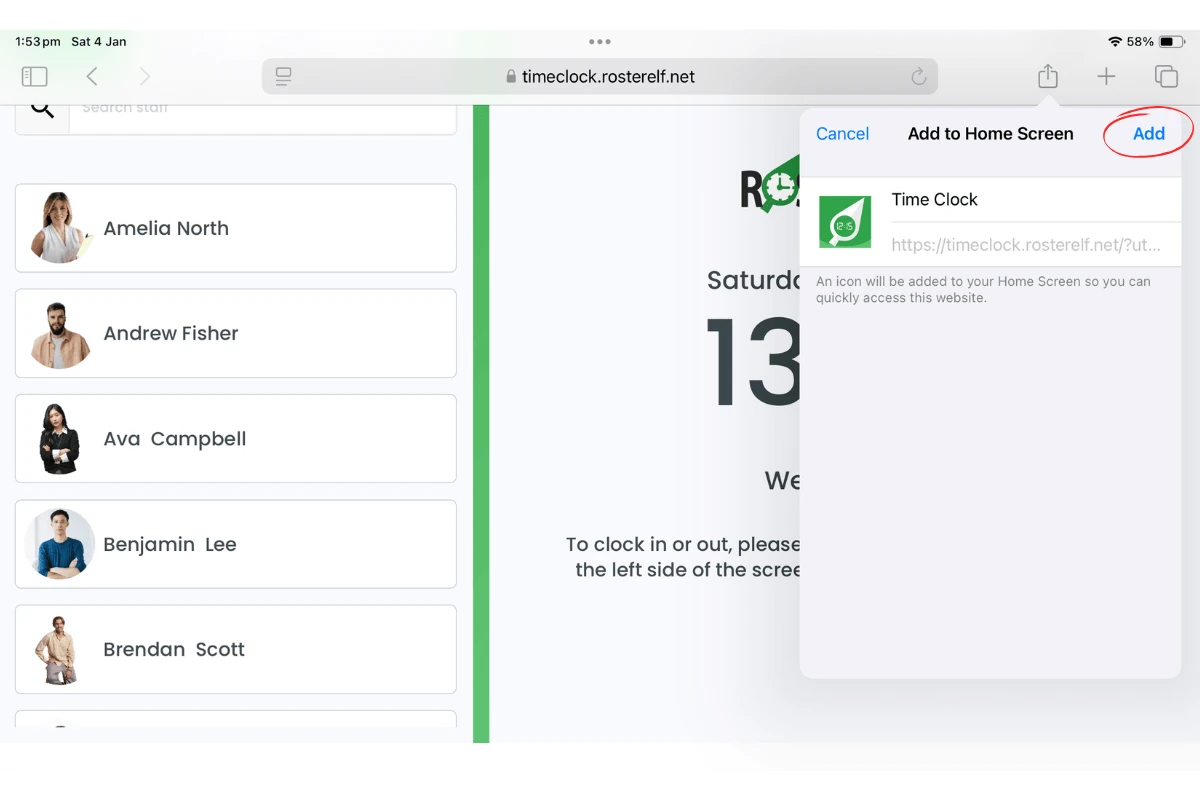Select Amelia North from the staff list
The image size is (1200, 800).
pyautogui.click(x=236, y=228)
